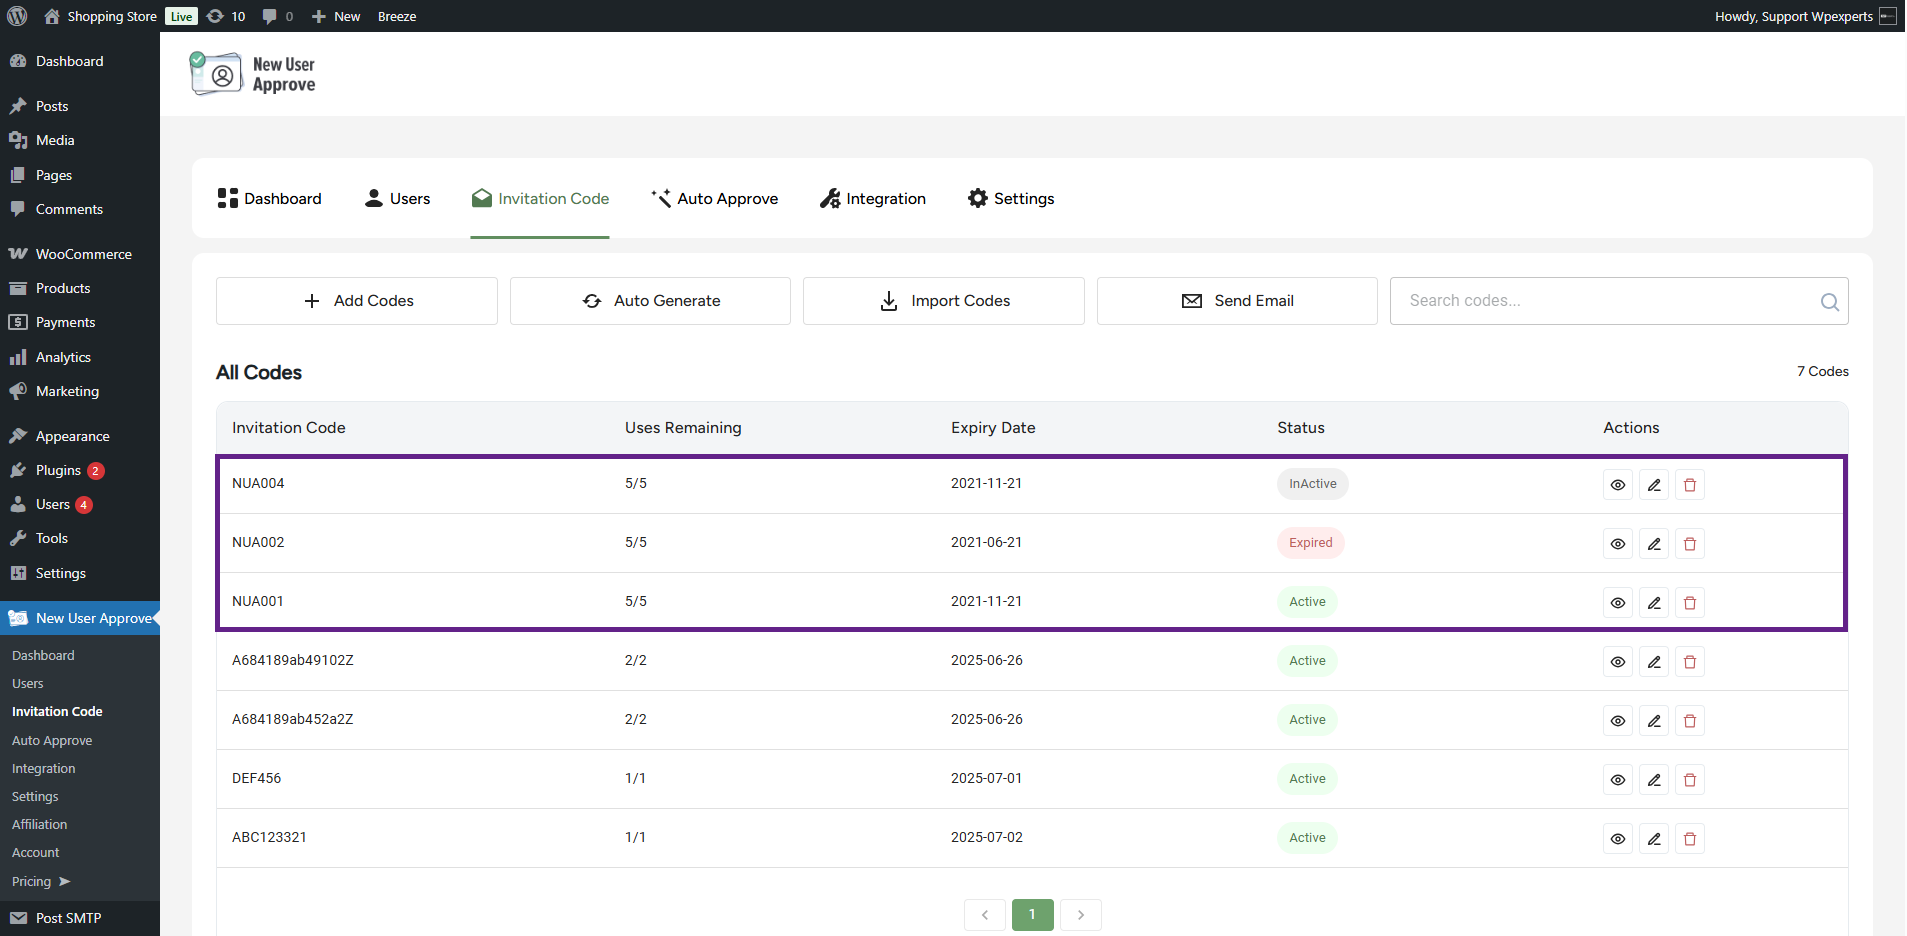Edit the ABC123321 invitation code
Screen dimensions: 1907x936
[x=1653, y=839]
